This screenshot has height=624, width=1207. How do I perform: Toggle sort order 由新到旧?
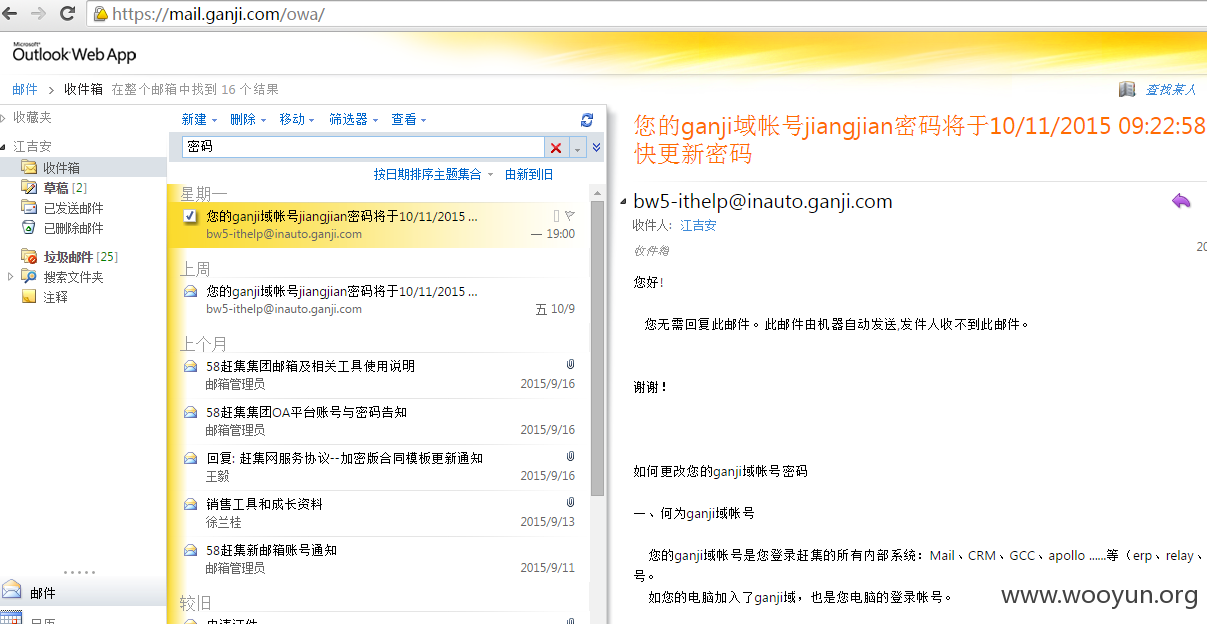[529, 174]
